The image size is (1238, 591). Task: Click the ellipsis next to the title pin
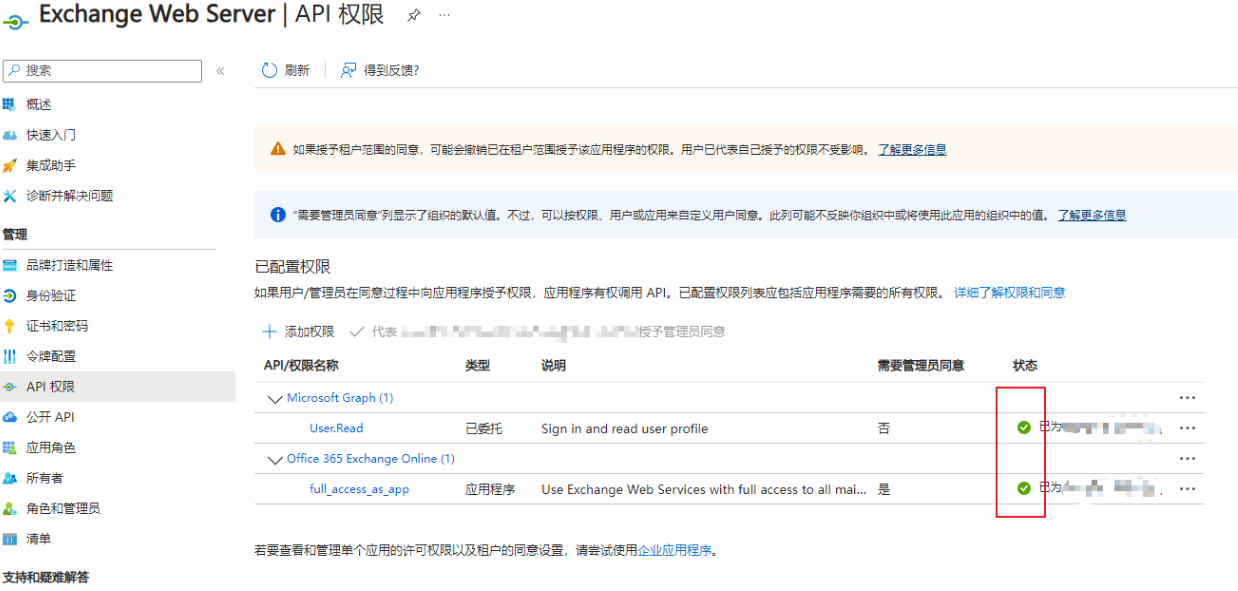tap(444, 16)
